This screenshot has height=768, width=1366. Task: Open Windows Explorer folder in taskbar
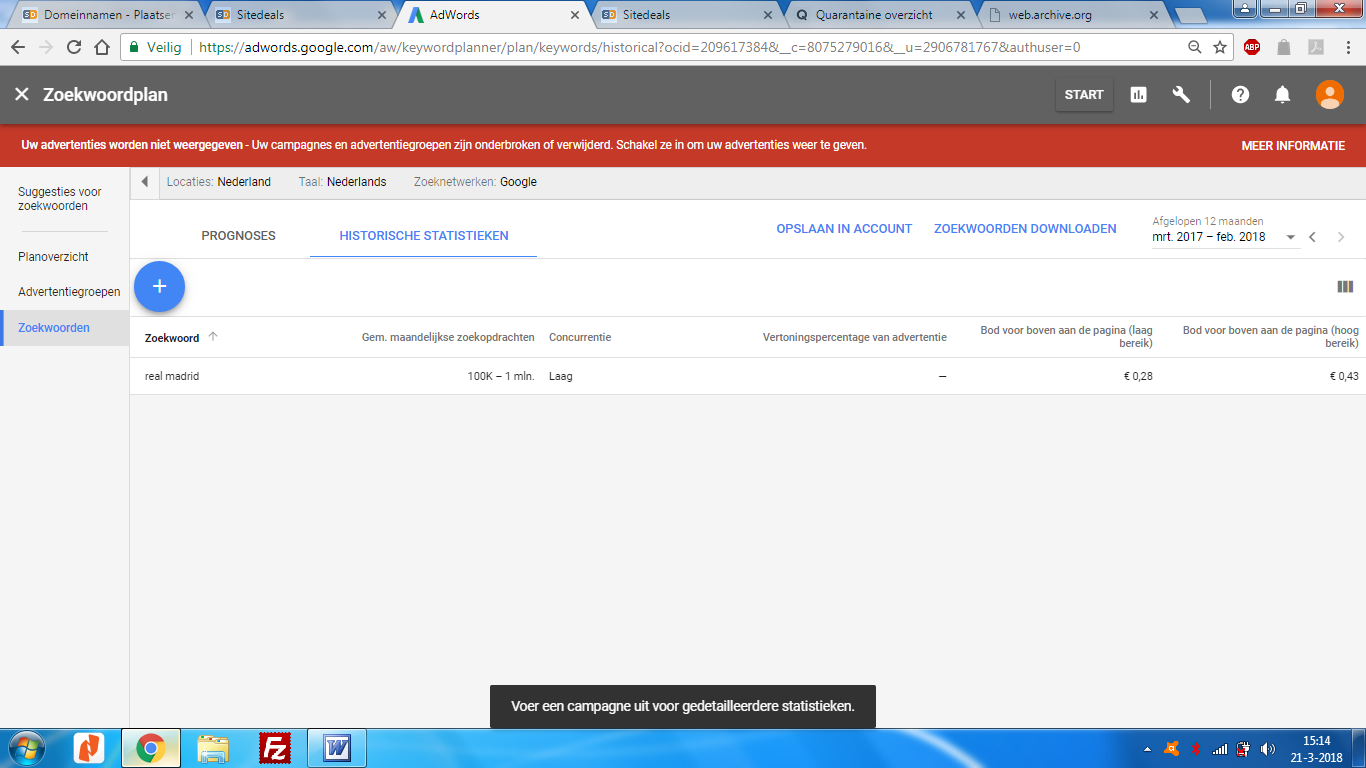click(x=214, y=748)
